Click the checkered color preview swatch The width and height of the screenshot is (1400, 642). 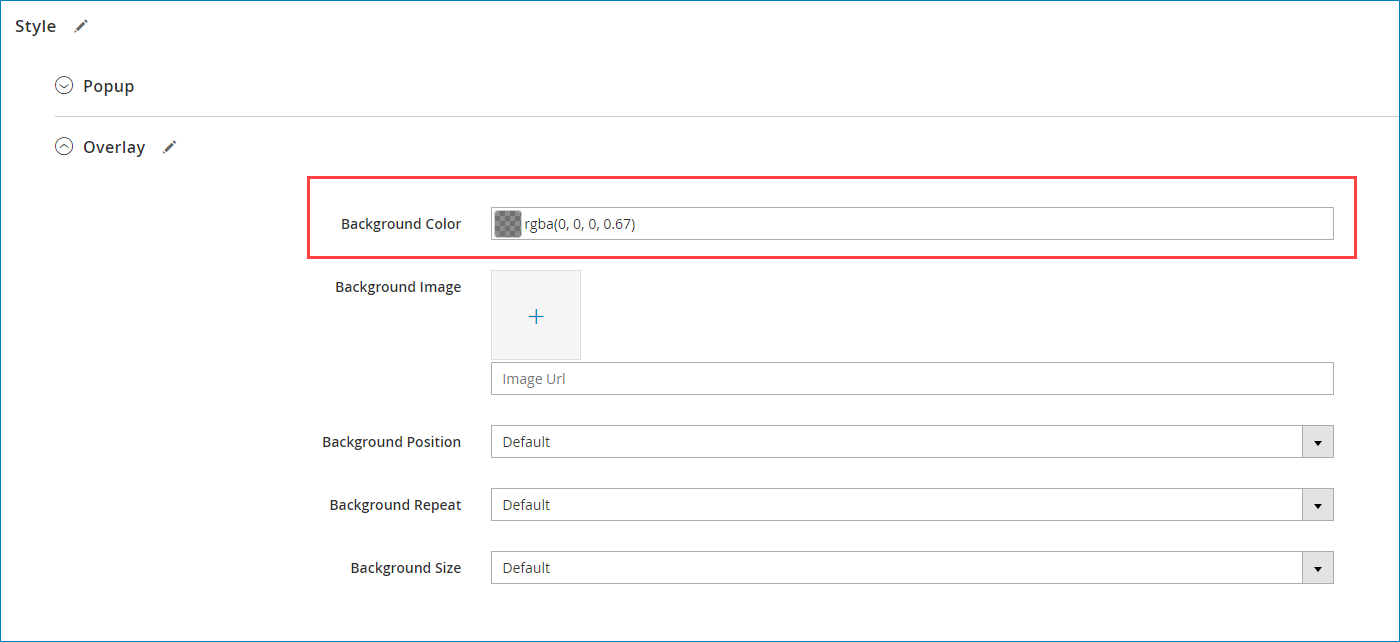(507, 223)
